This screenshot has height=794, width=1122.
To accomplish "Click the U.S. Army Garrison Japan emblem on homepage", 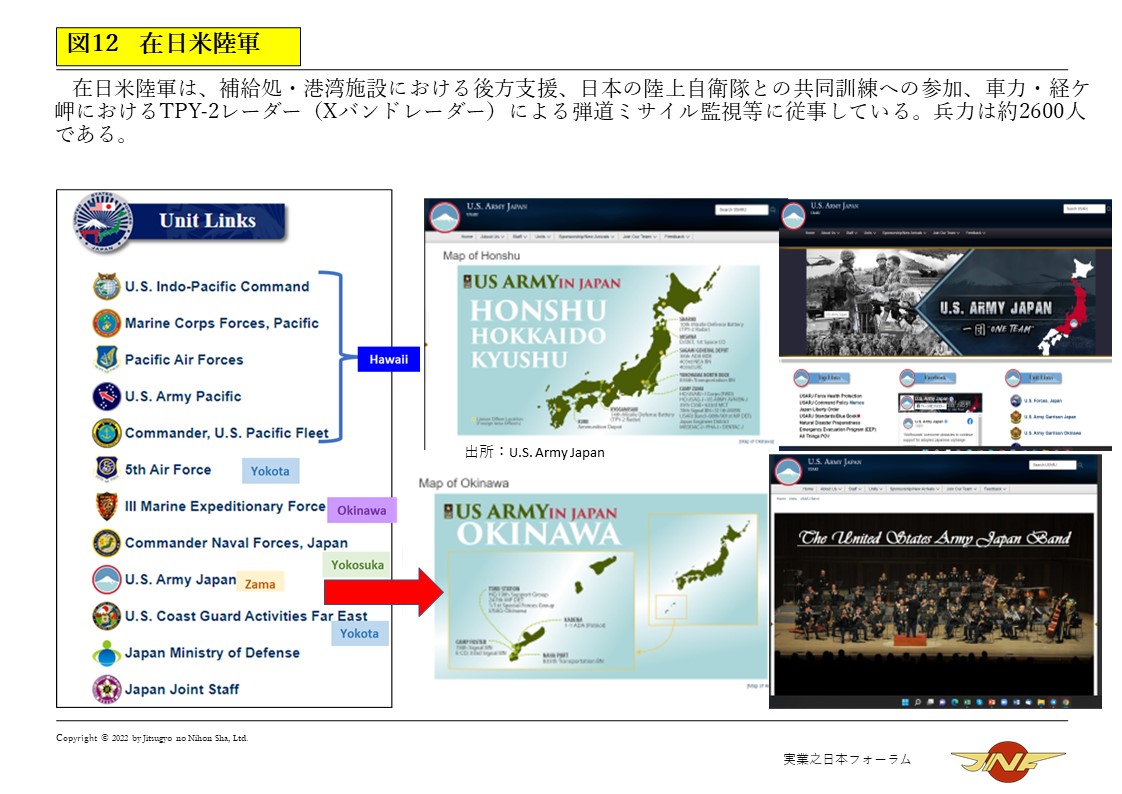I will pos(1015,416).
